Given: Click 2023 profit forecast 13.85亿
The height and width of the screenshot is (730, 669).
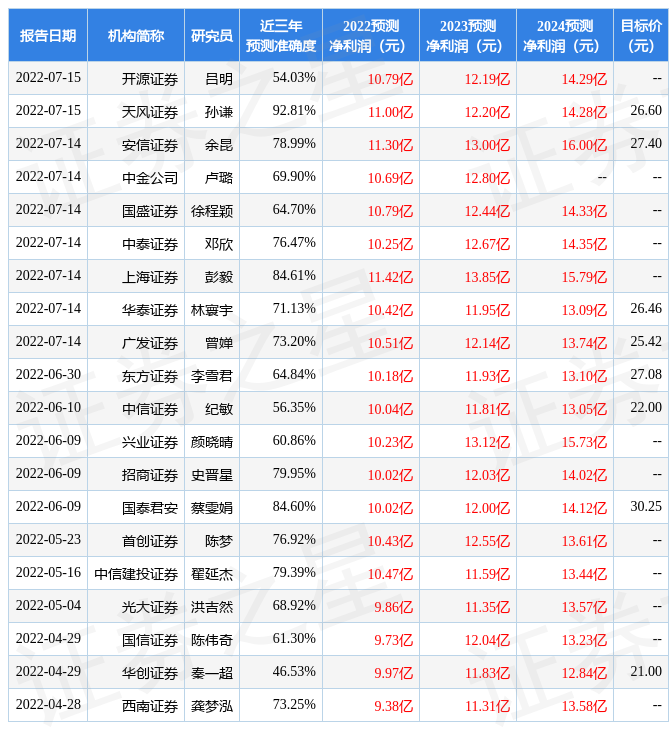Looking at the screenshot, I should [487, 277].
